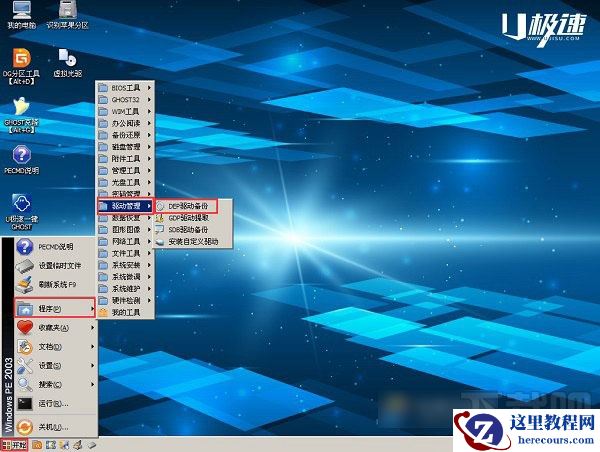The width and height of the screenshot is (600, 452).
Task: Open the 系统微调 program folder
Action: 125,277
